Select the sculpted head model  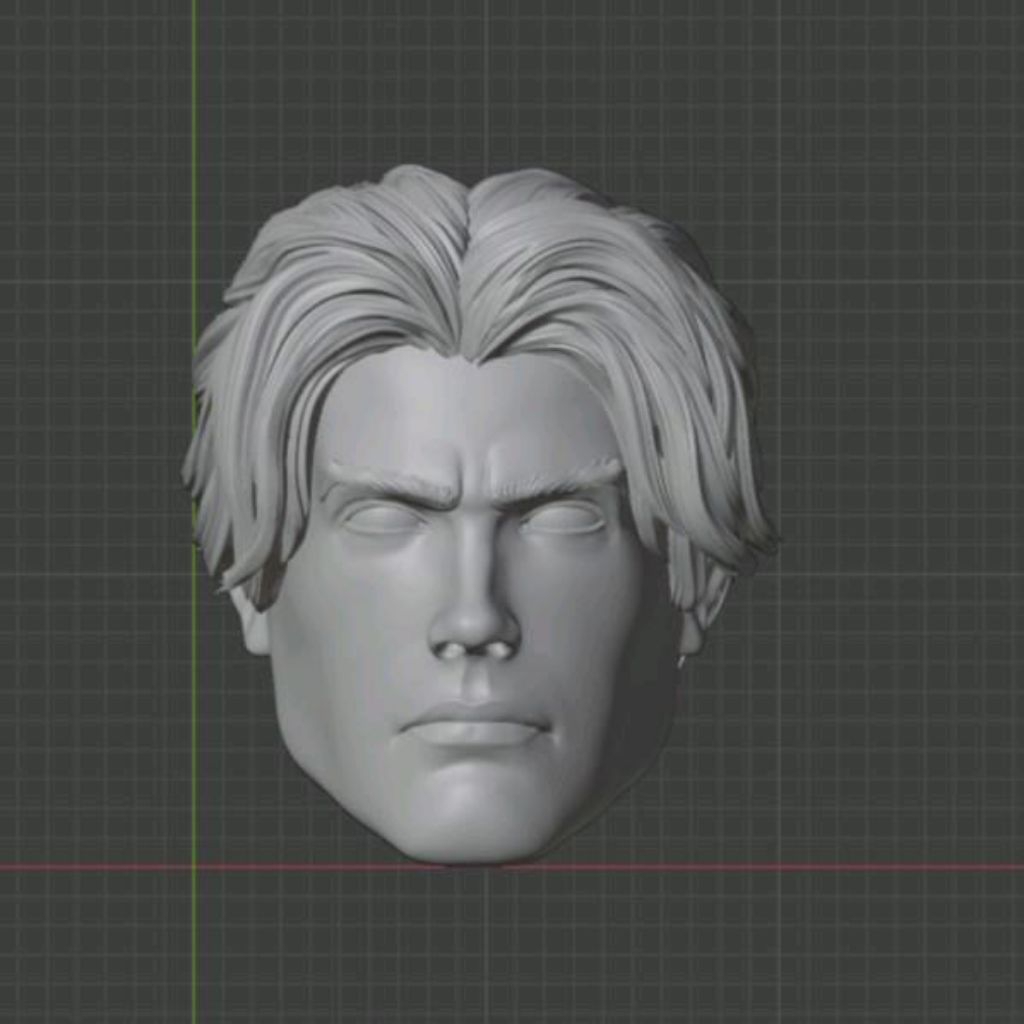point(470,600)
